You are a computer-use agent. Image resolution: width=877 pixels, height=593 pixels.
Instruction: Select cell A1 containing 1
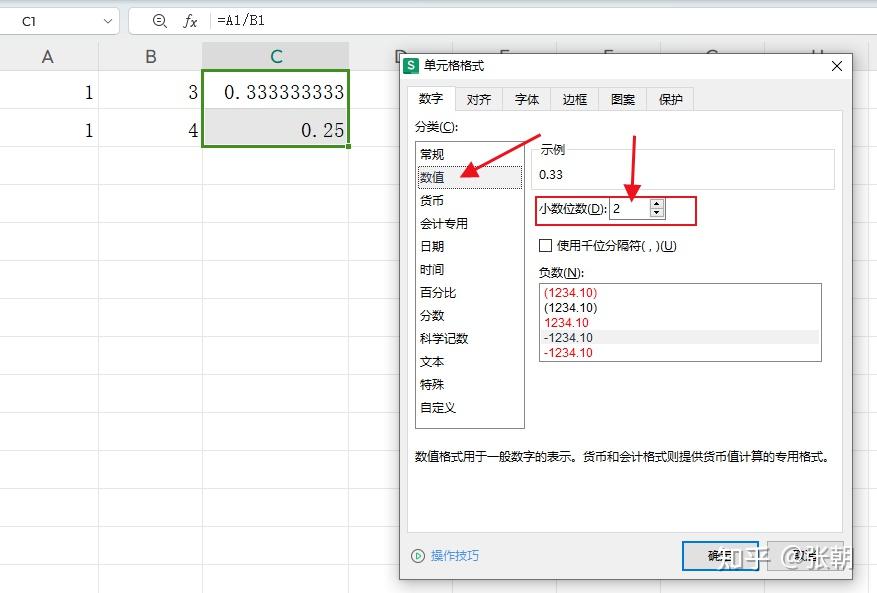tap(49, 91)
